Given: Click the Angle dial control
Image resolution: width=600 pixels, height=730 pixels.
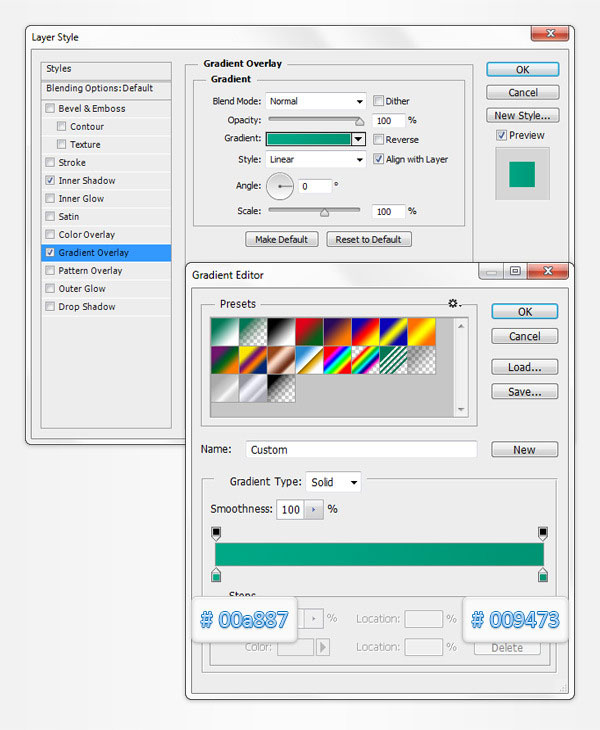Looking at the screenshot, I should point(280,186).
